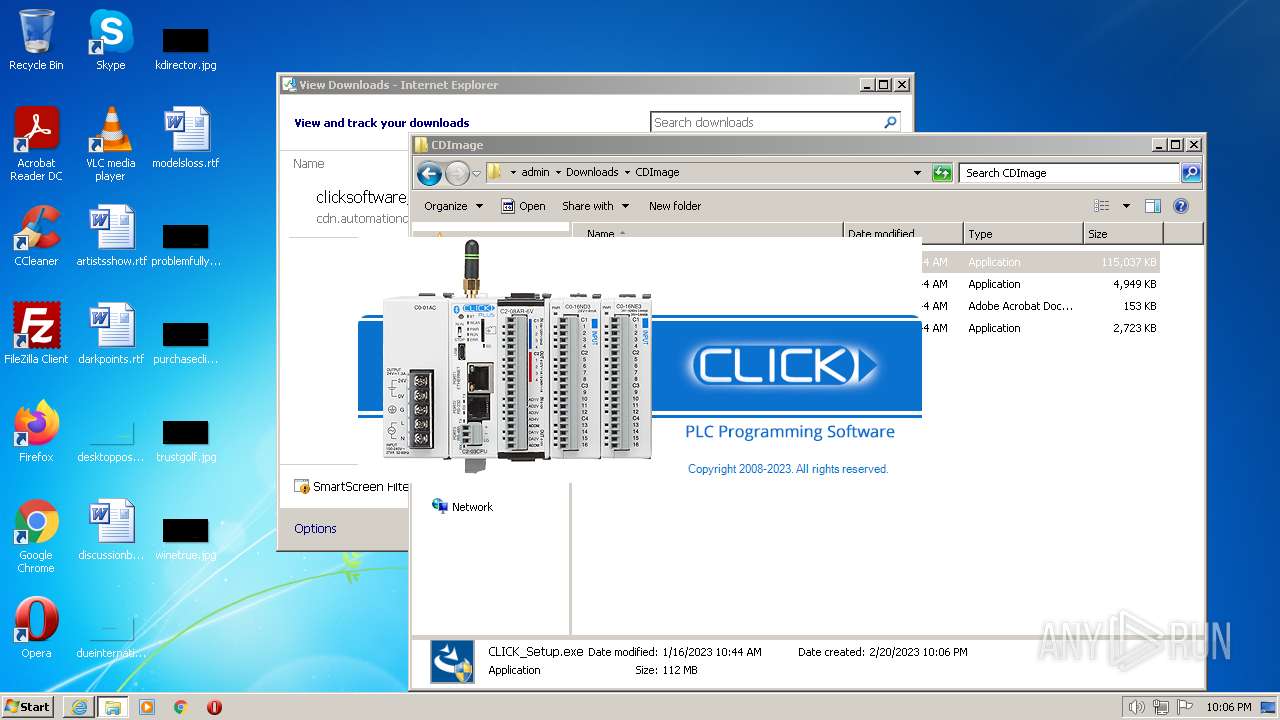Launch the Opera desktop shortcut
Viewport: 1280px width, 720px height.
36,628
